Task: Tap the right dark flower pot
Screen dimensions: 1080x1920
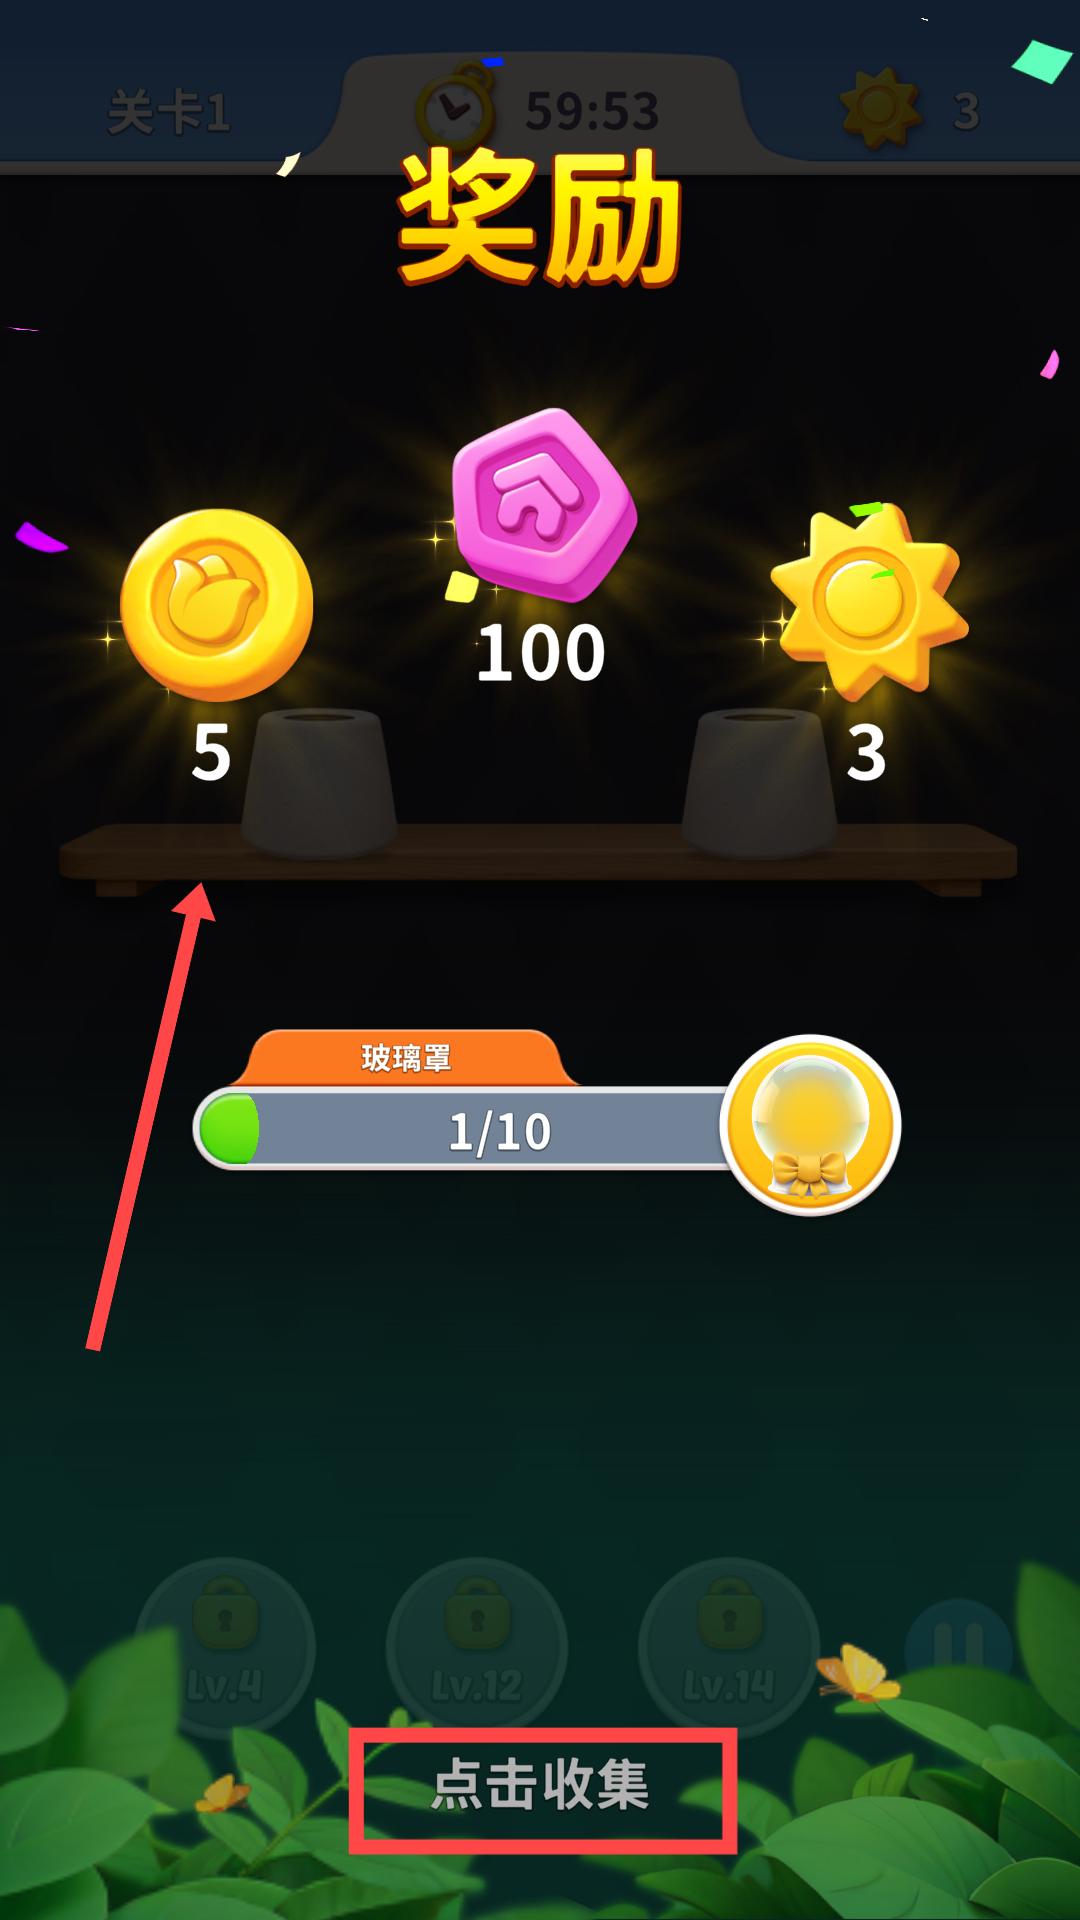Action: pyautogui.click(x=760, y=783)
